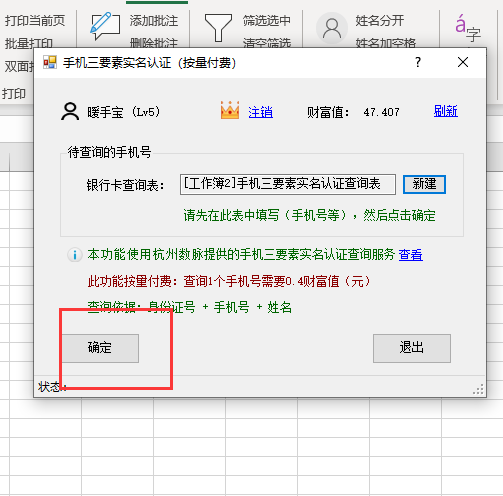Viewport: 503px width, 496px height.
Task: Click 添加批注 ribbon command
Action: point(154,21)
